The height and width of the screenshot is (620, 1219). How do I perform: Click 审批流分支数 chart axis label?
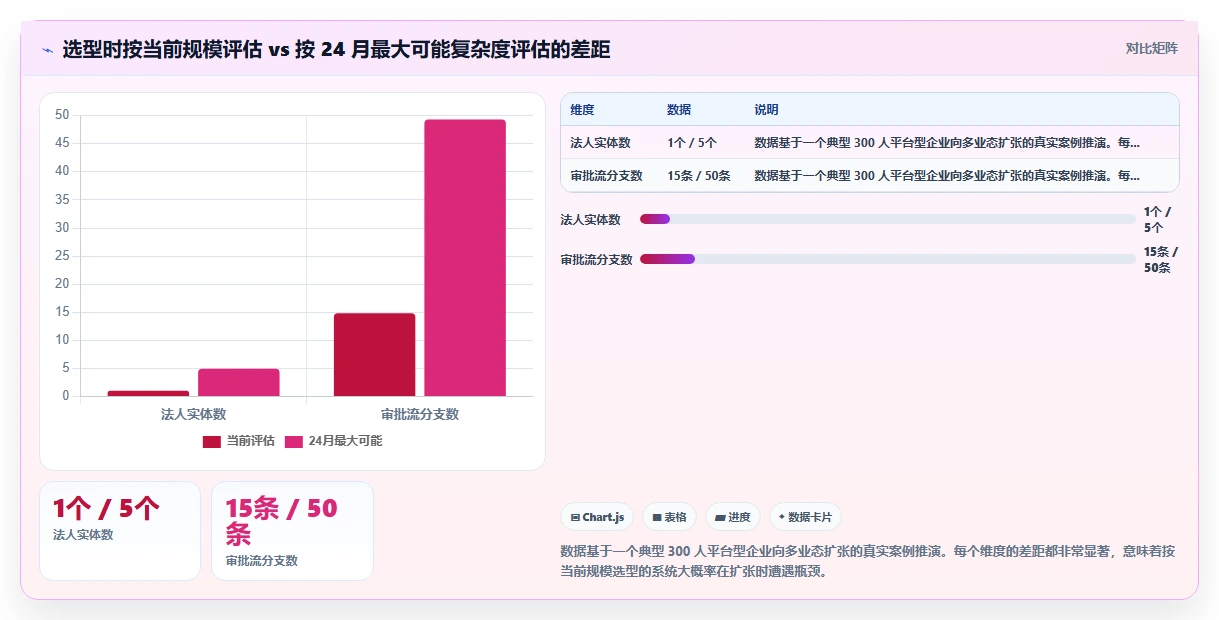pos(420,414)
